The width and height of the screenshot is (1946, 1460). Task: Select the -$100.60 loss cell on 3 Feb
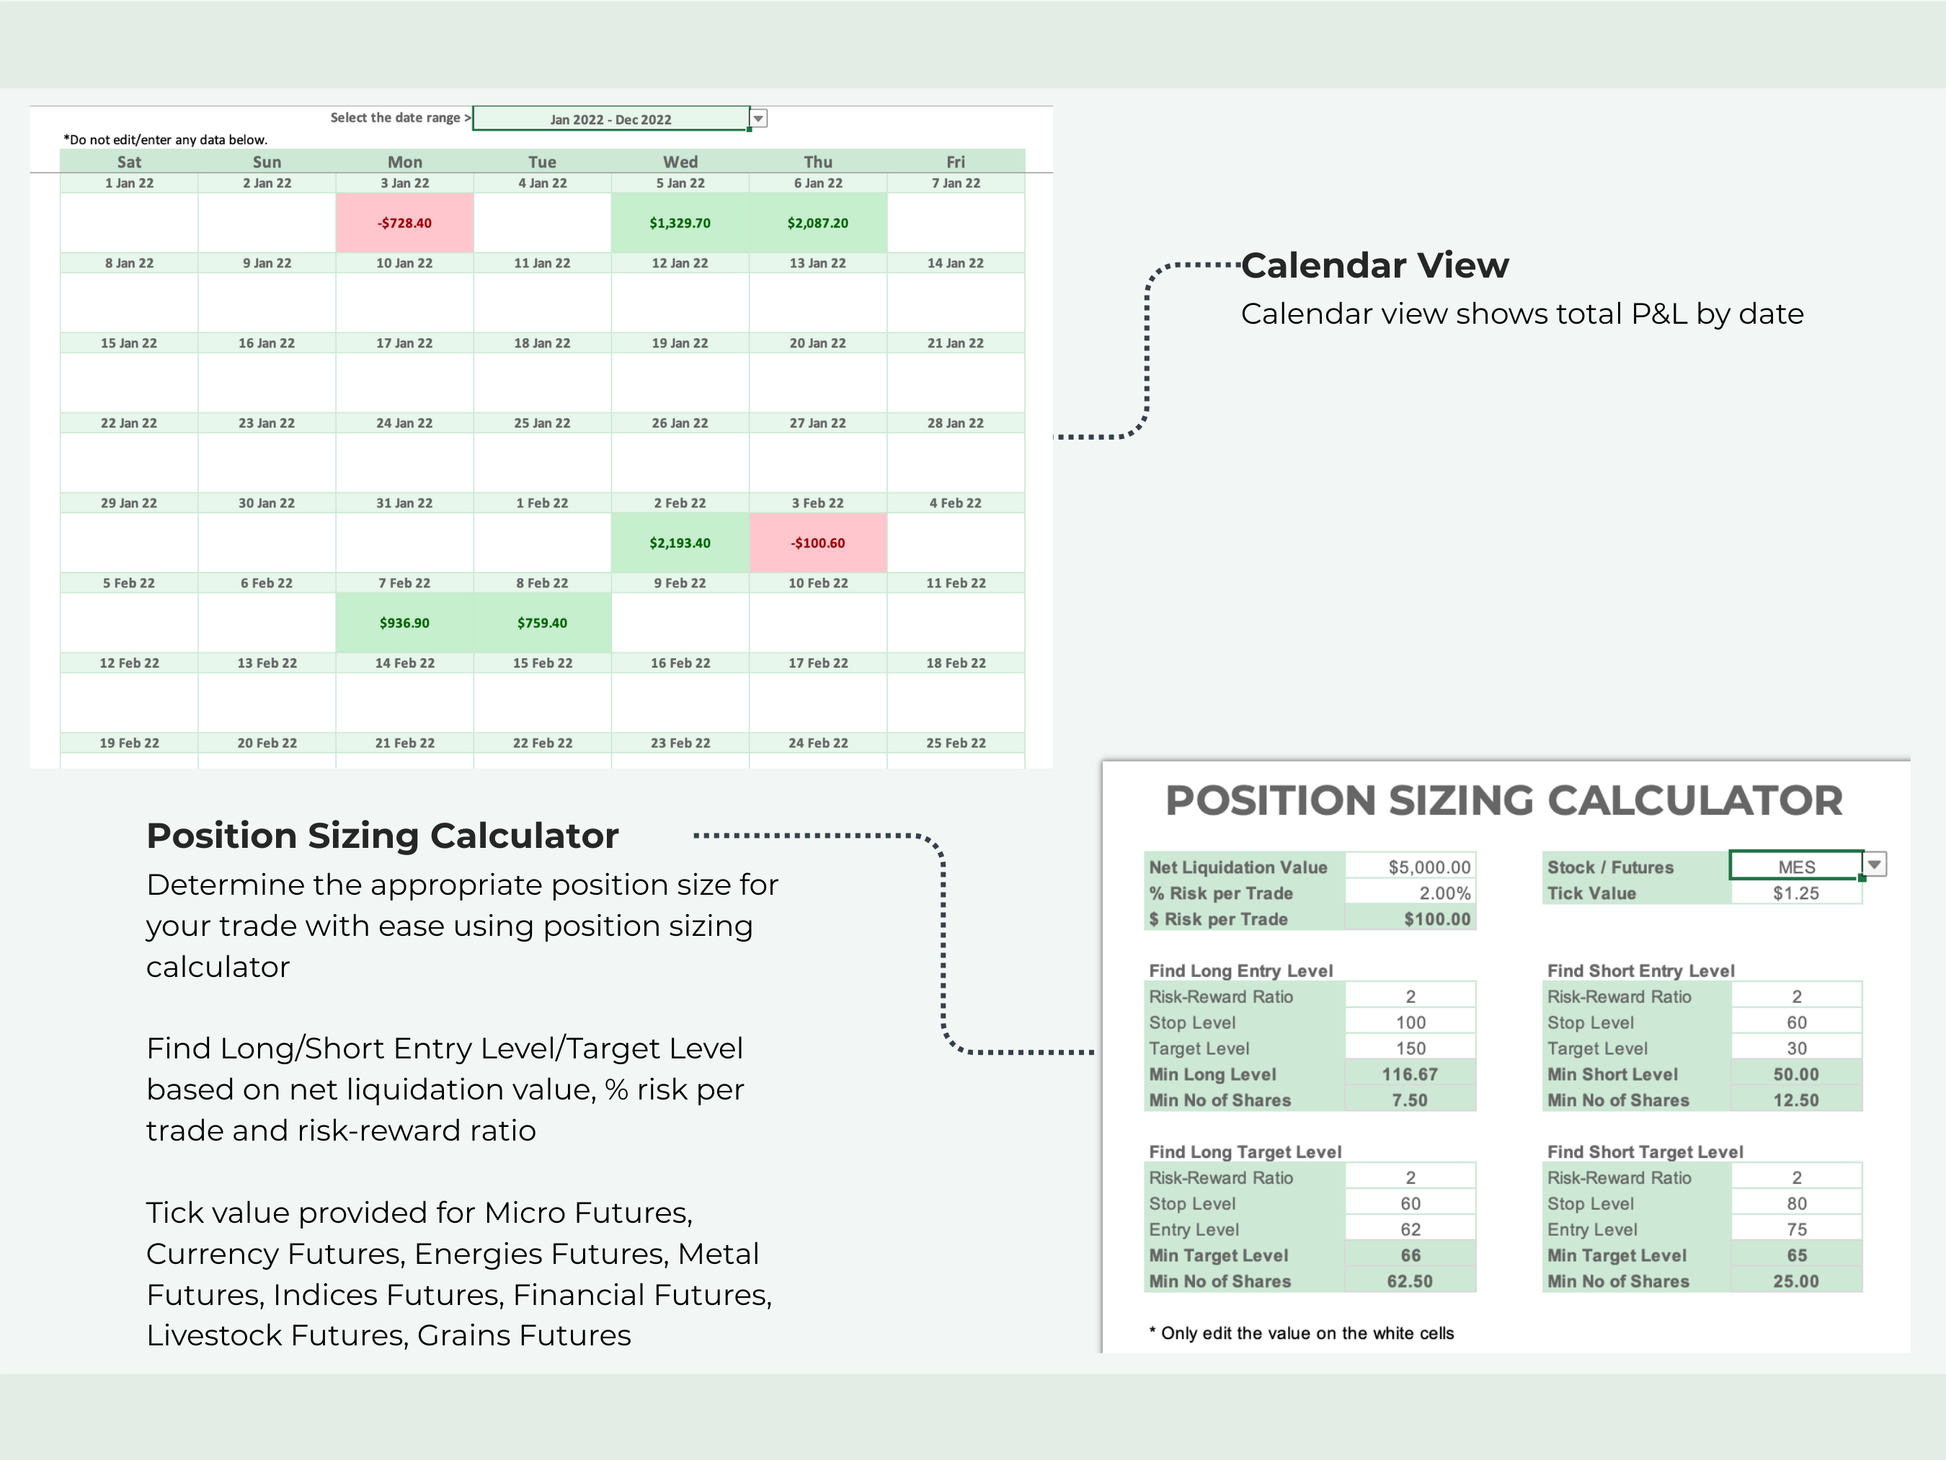[x=818, y=543]
